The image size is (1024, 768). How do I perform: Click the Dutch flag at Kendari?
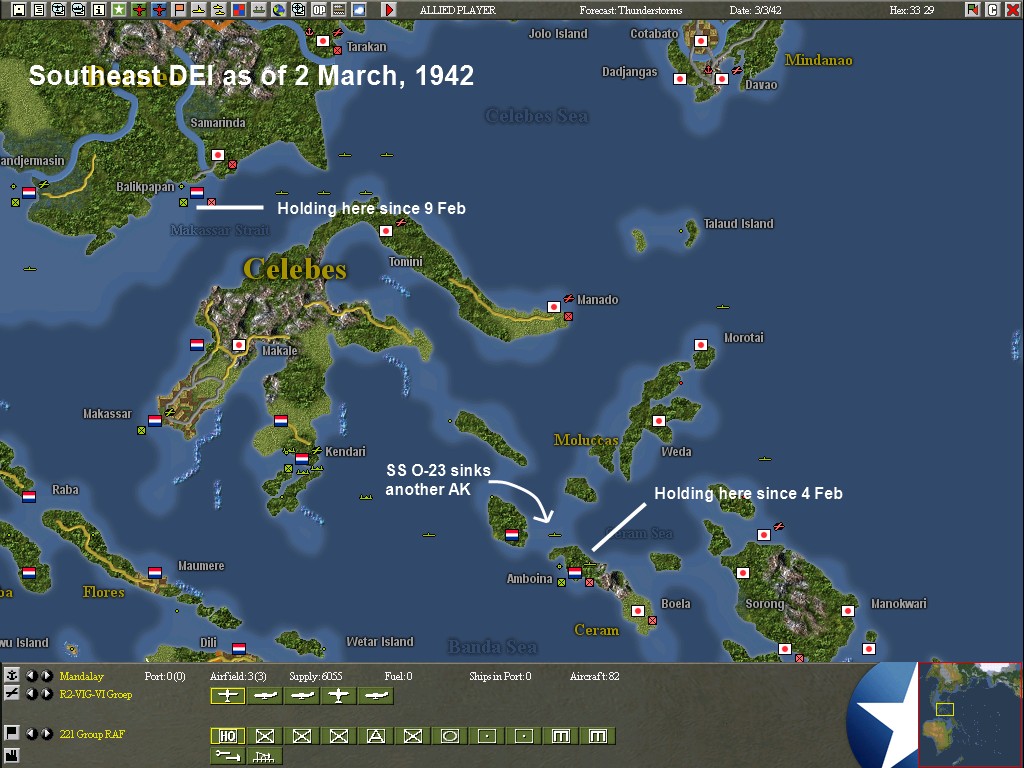[302, 458]
